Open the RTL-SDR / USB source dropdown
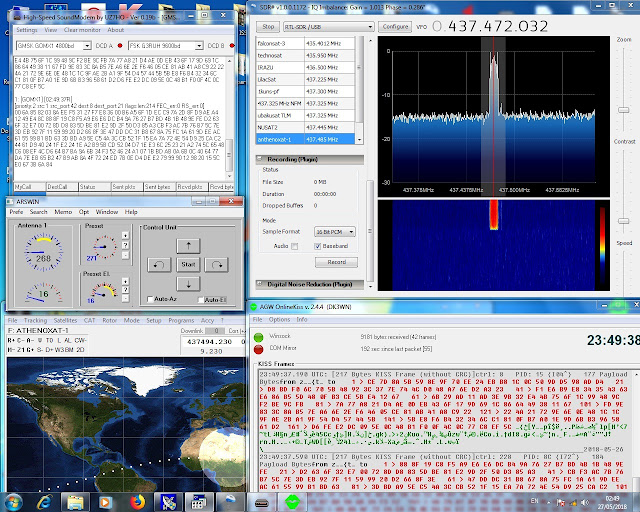640x512 pixels. [x=370, y=27]
